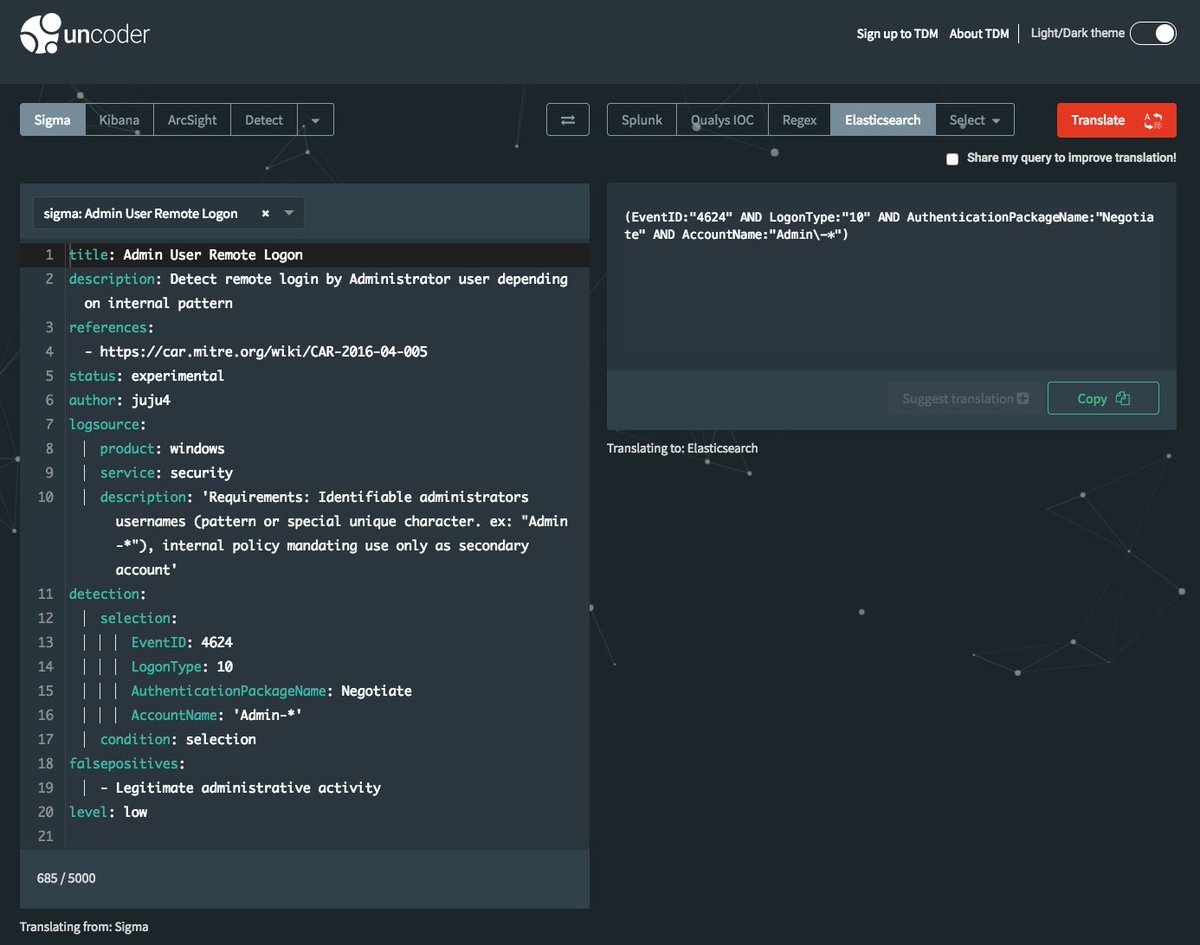Click the 'status: experimental' line
This screenshot has height=945, width=1200.
(x=147, y=376)
